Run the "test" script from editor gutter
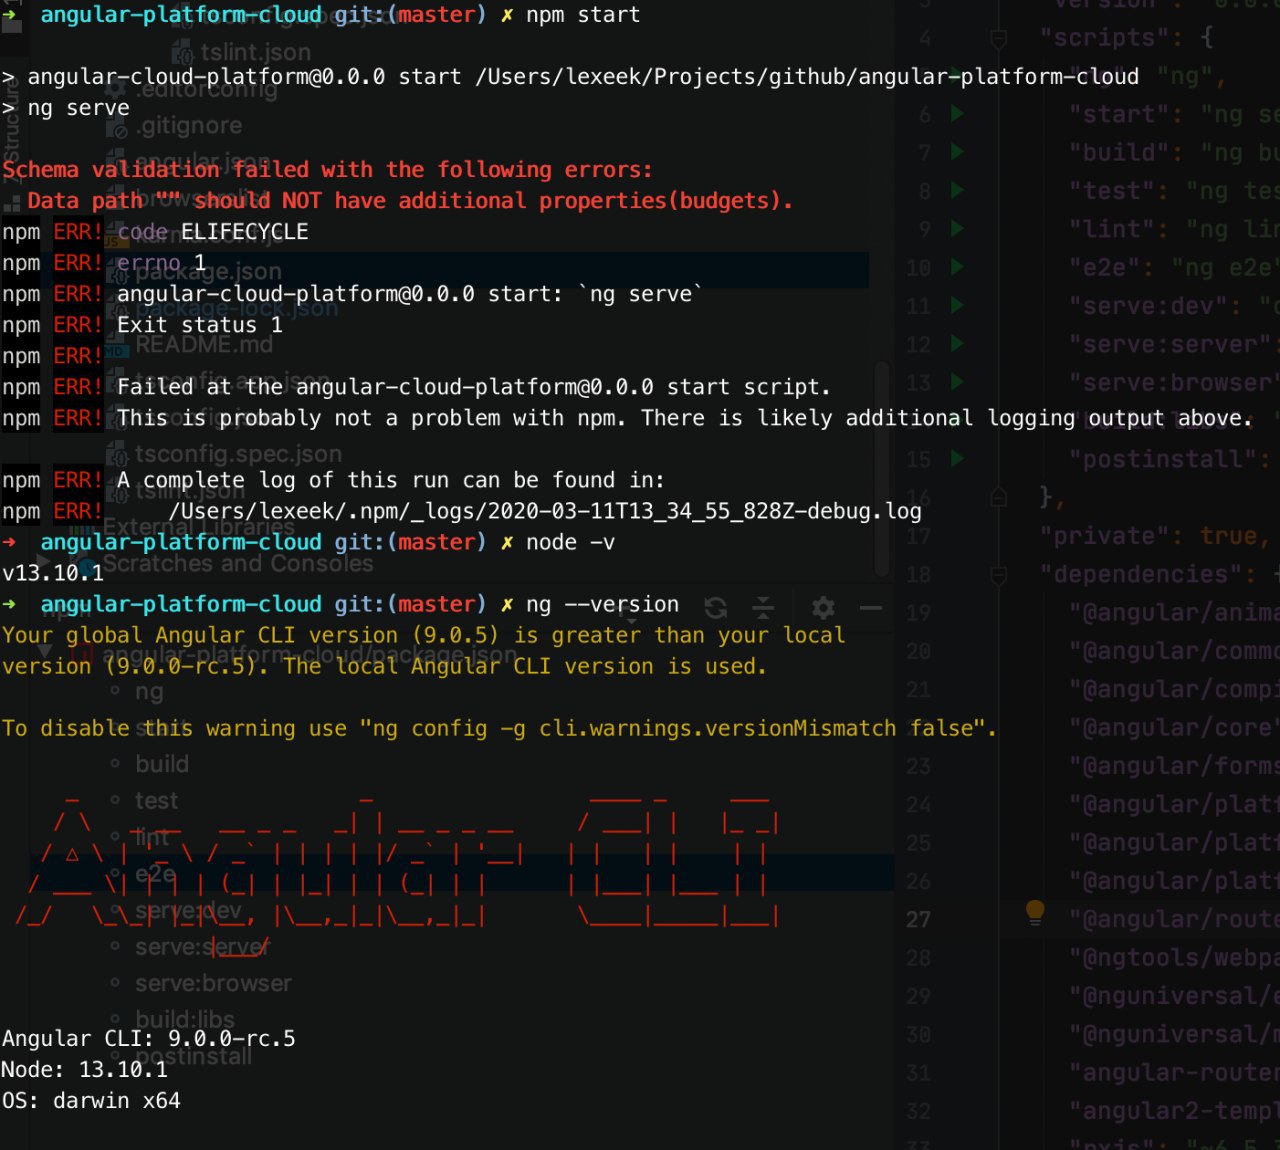The height and width of the screenshot is (1150, 1280). (x=957, y=191)
